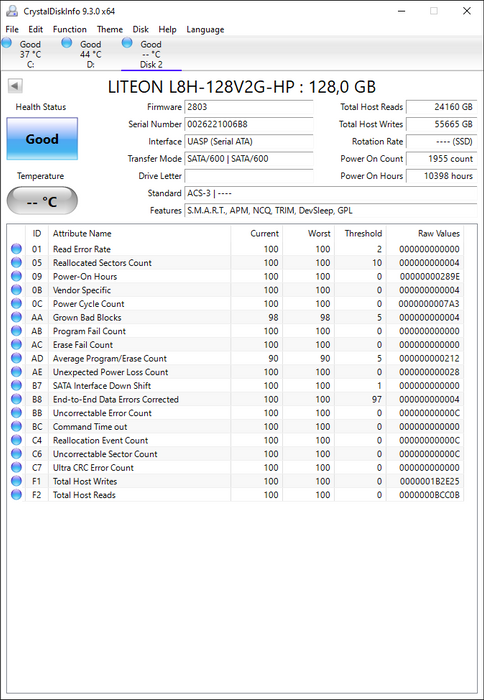Open the File menu
Image resolution: width=484 pixels, height=700 pixels.
(x=12, y=29)
